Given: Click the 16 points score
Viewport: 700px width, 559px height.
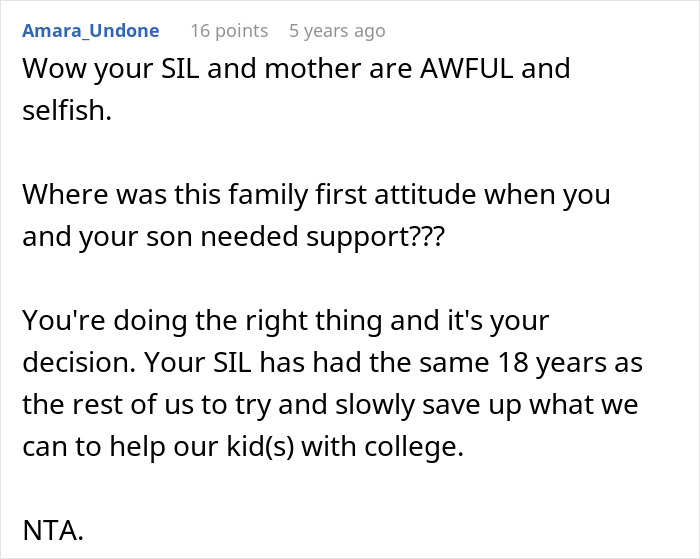Looking at the screenshot, I should click(x=229, y=31).
